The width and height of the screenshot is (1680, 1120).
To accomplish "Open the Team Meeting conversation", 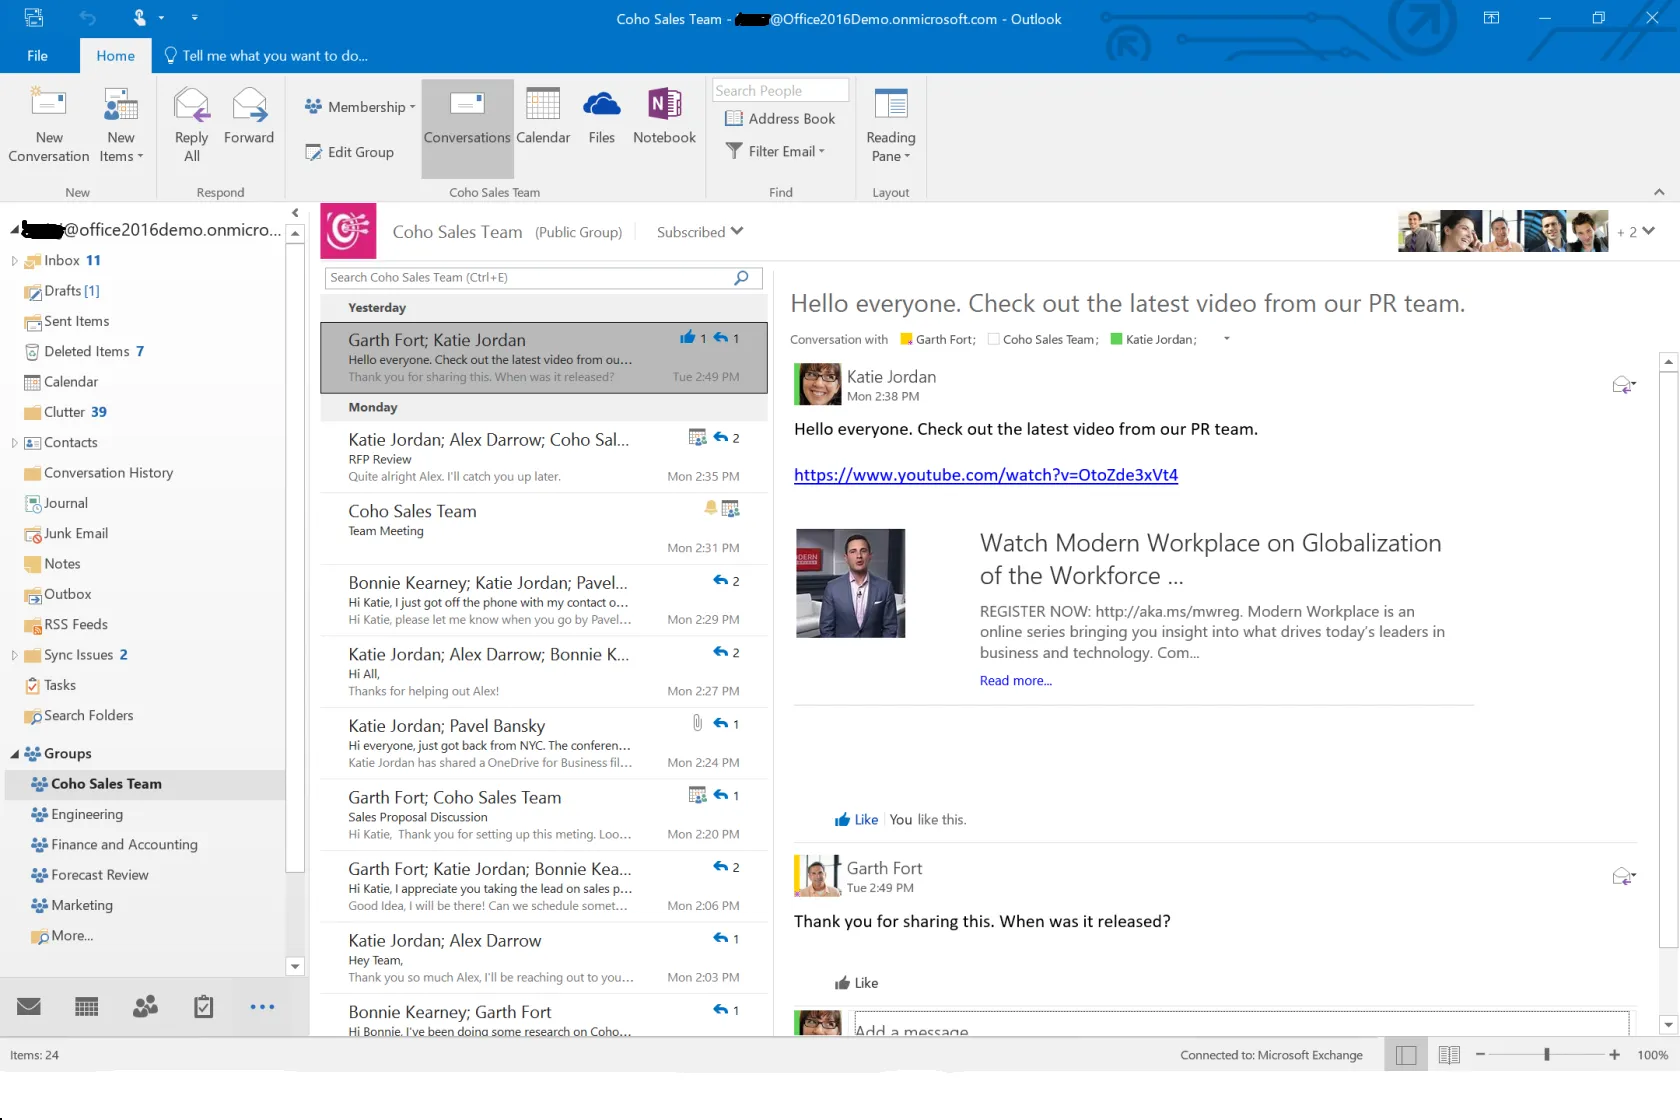I will [x=543, y=528].
